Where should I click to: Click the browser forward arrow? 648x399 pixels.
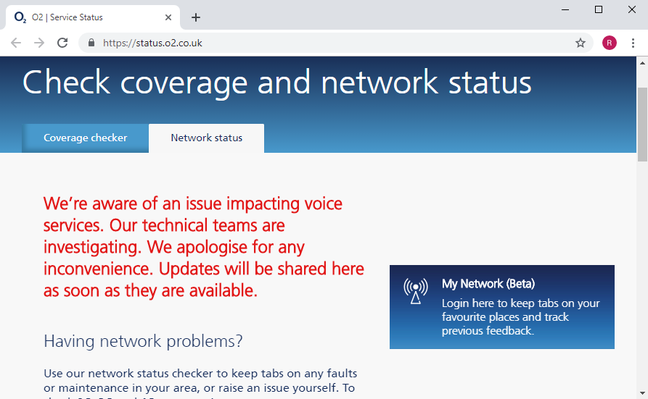click(39, 43)
